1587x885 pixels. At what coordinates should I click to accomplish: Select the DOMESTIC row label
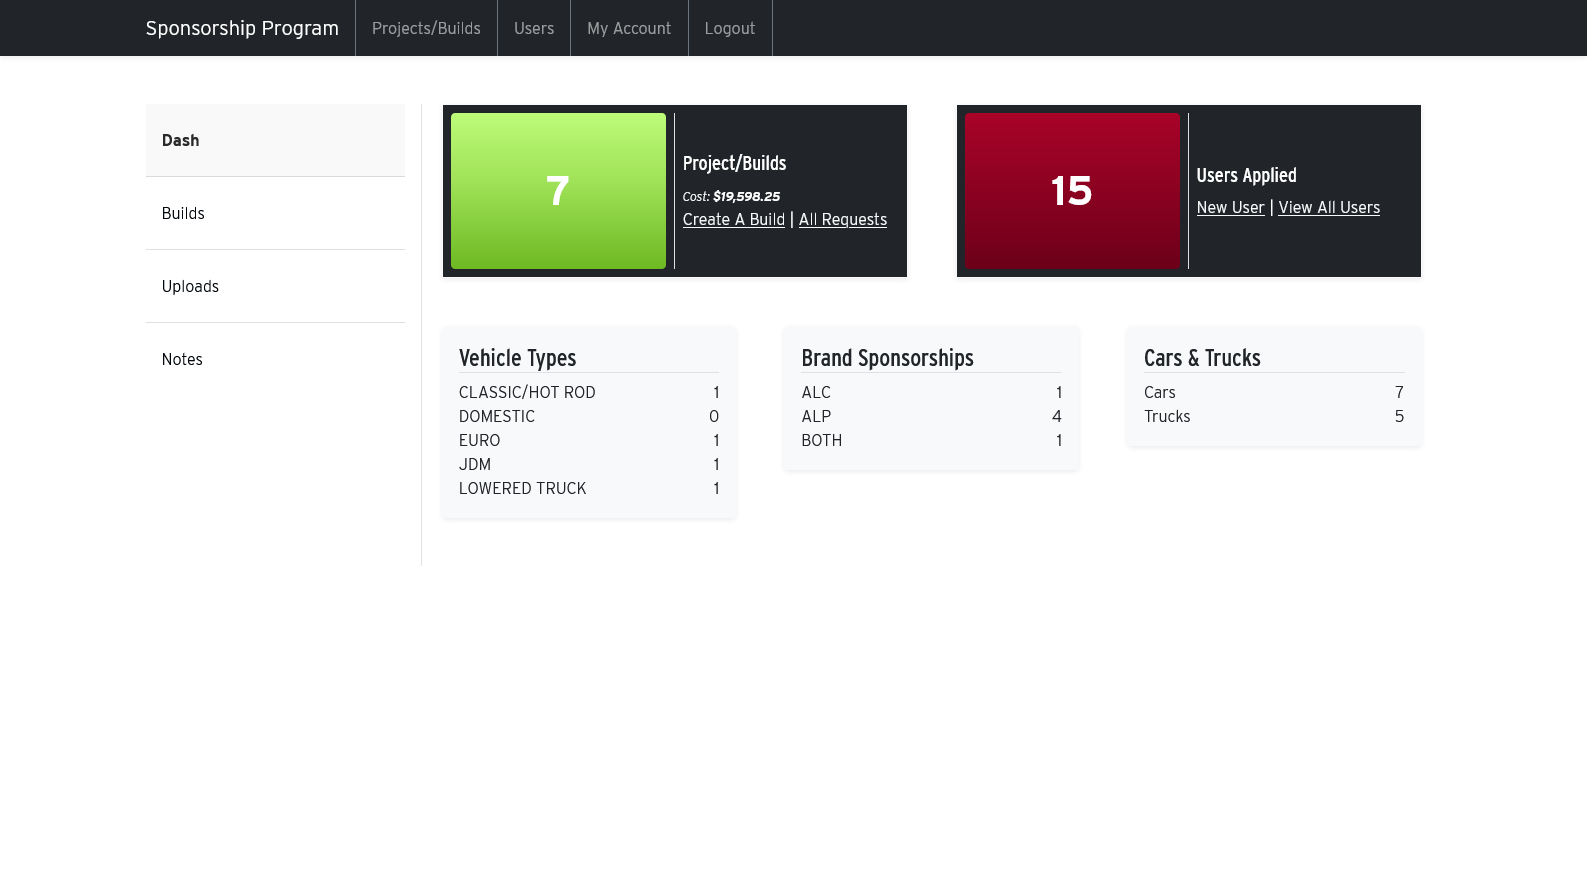tap(497, 416)
